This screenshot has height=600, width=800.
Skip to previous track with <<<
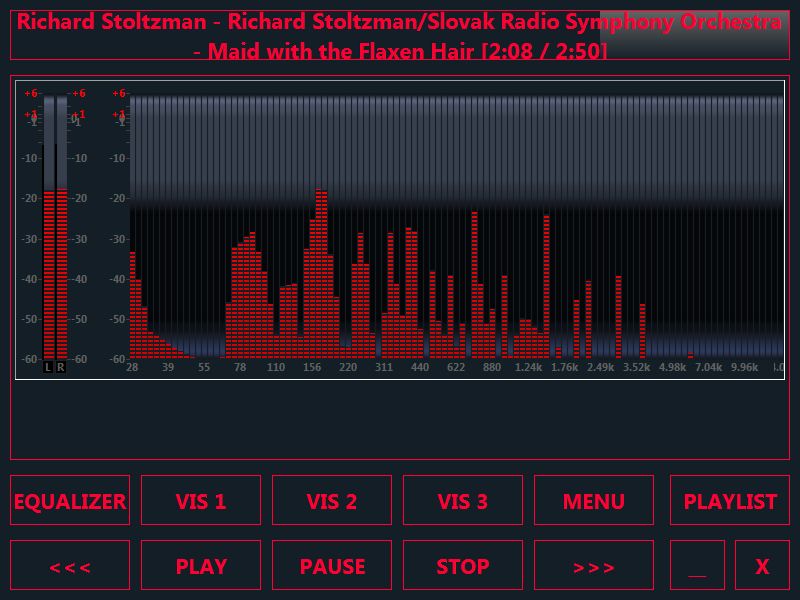(x=70, y=566)
